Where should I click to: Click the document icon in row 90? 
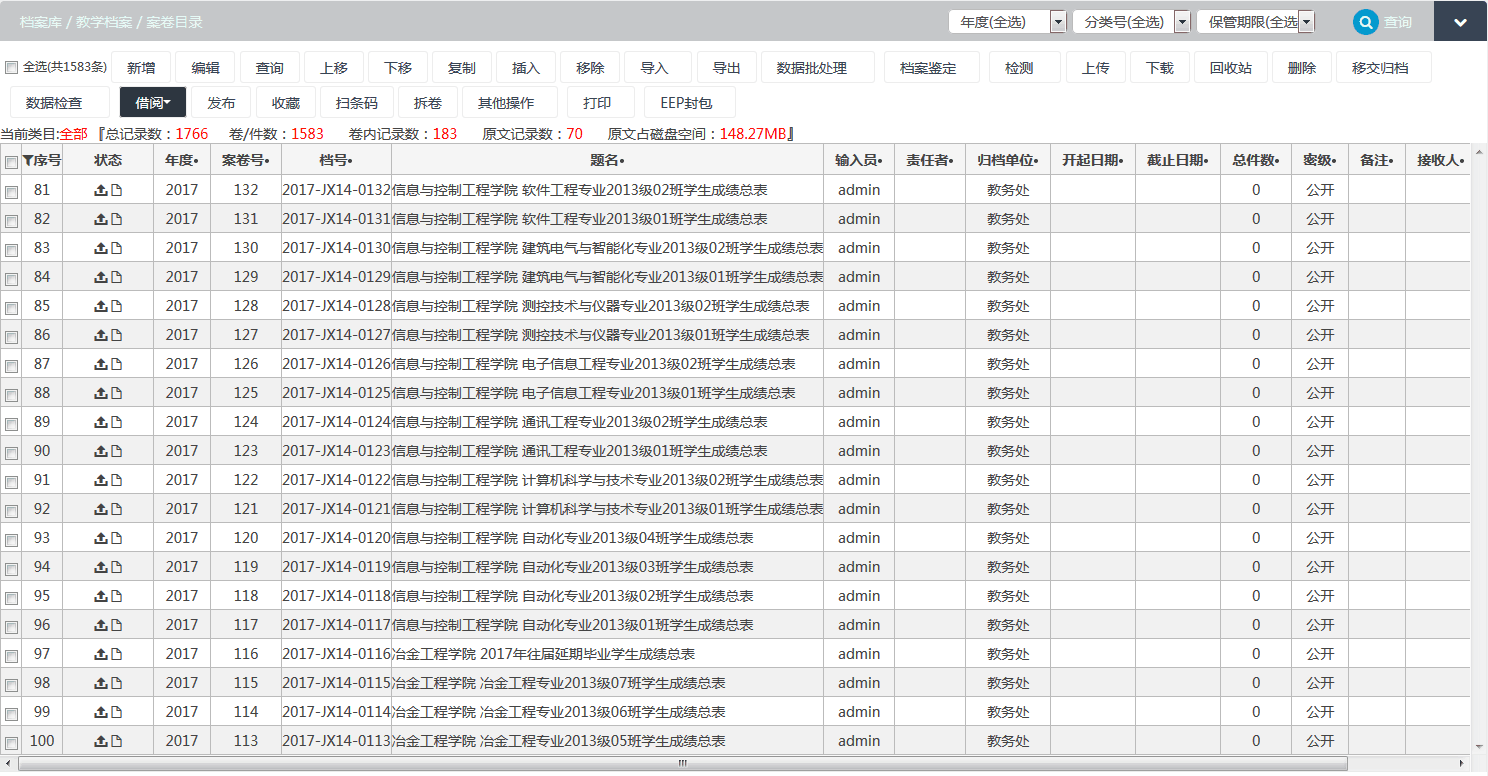point(116,451)
